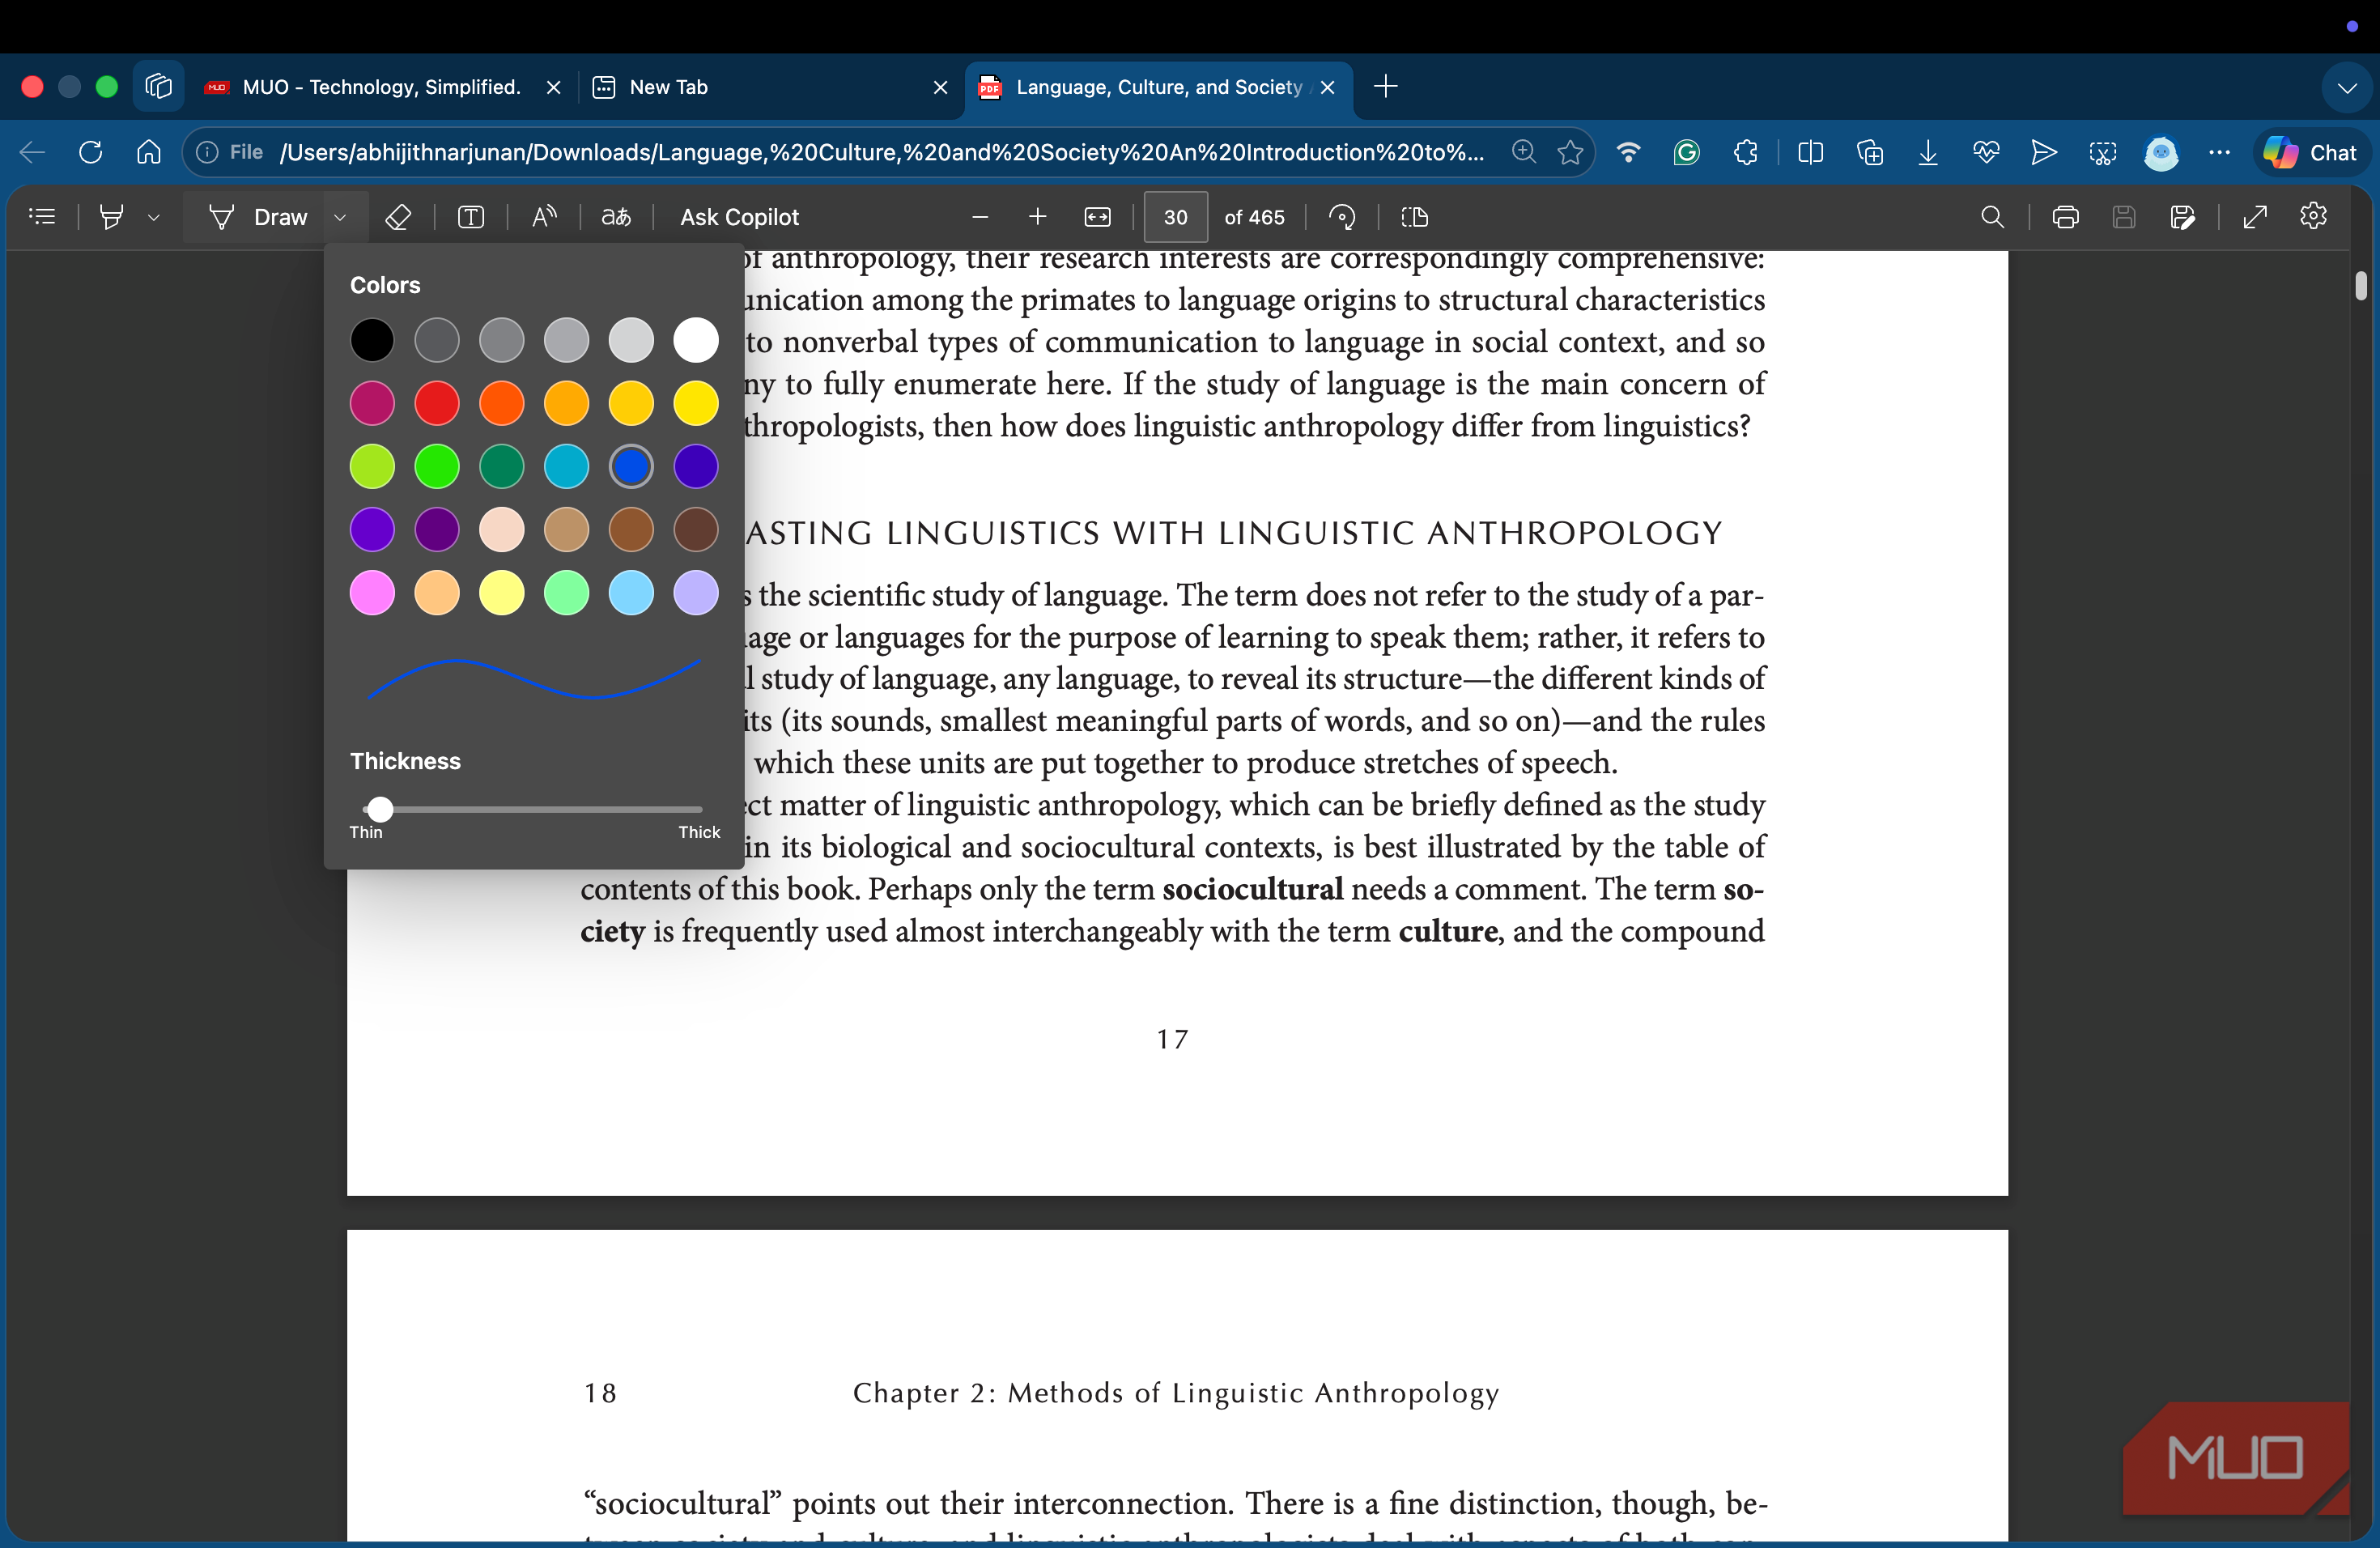Click the address bar file path
Screen dimensions: 2380x1548
(x=881, y=152)
